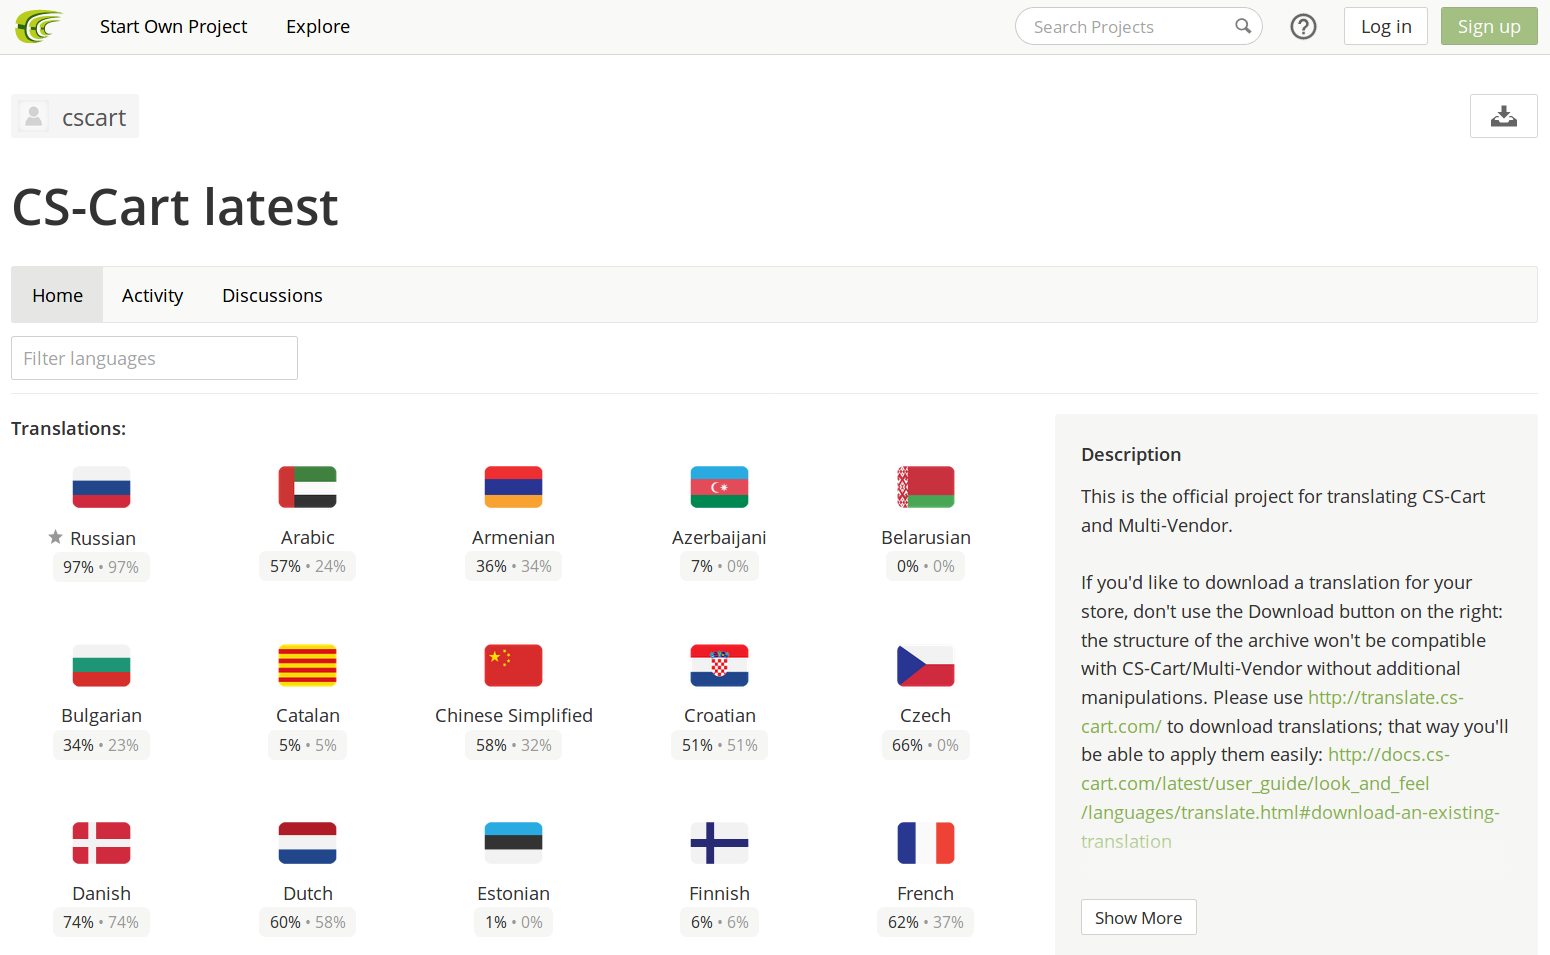Open the translate.cs-cart.com link
The image size is (1550, 955).
1272,712
